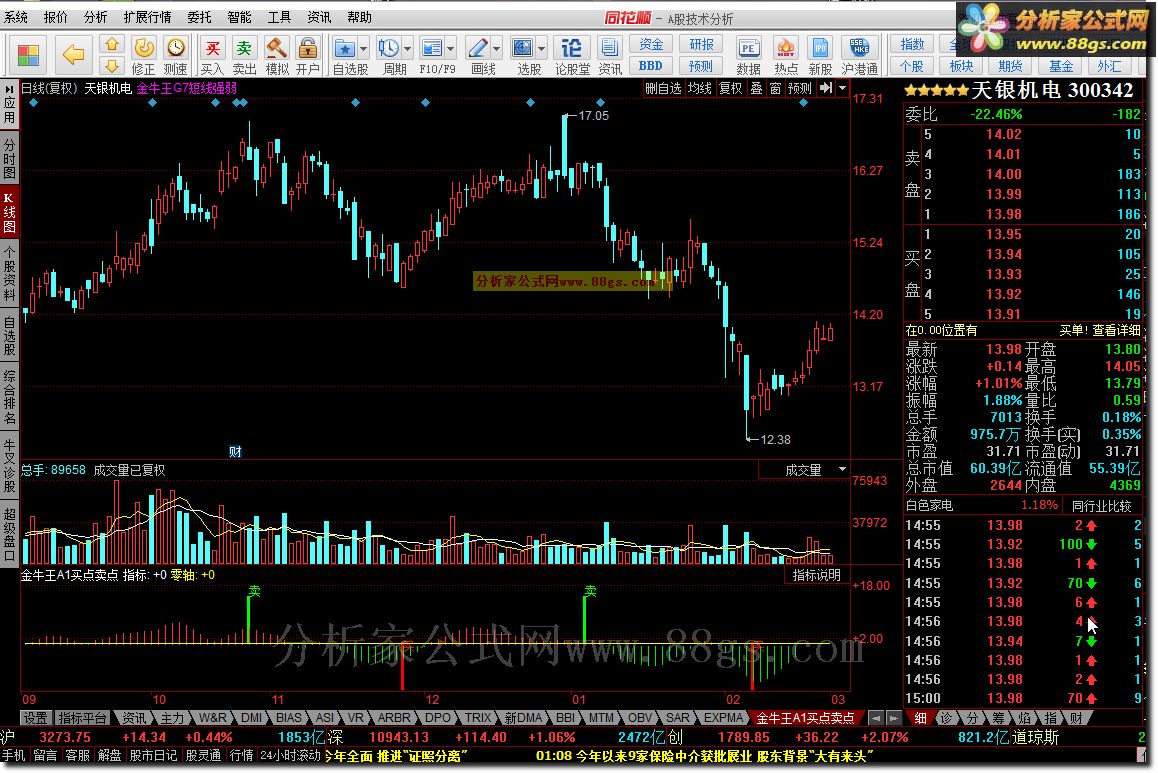Open the 系统 menu

tap(16, 16)
